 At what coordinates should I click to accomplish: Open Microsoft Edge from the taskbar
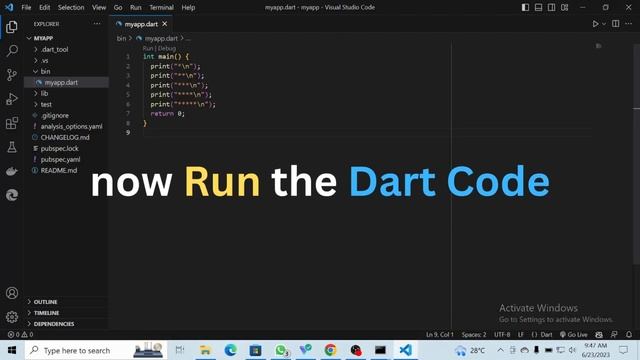pyautogui.click(x=230, y=350)
